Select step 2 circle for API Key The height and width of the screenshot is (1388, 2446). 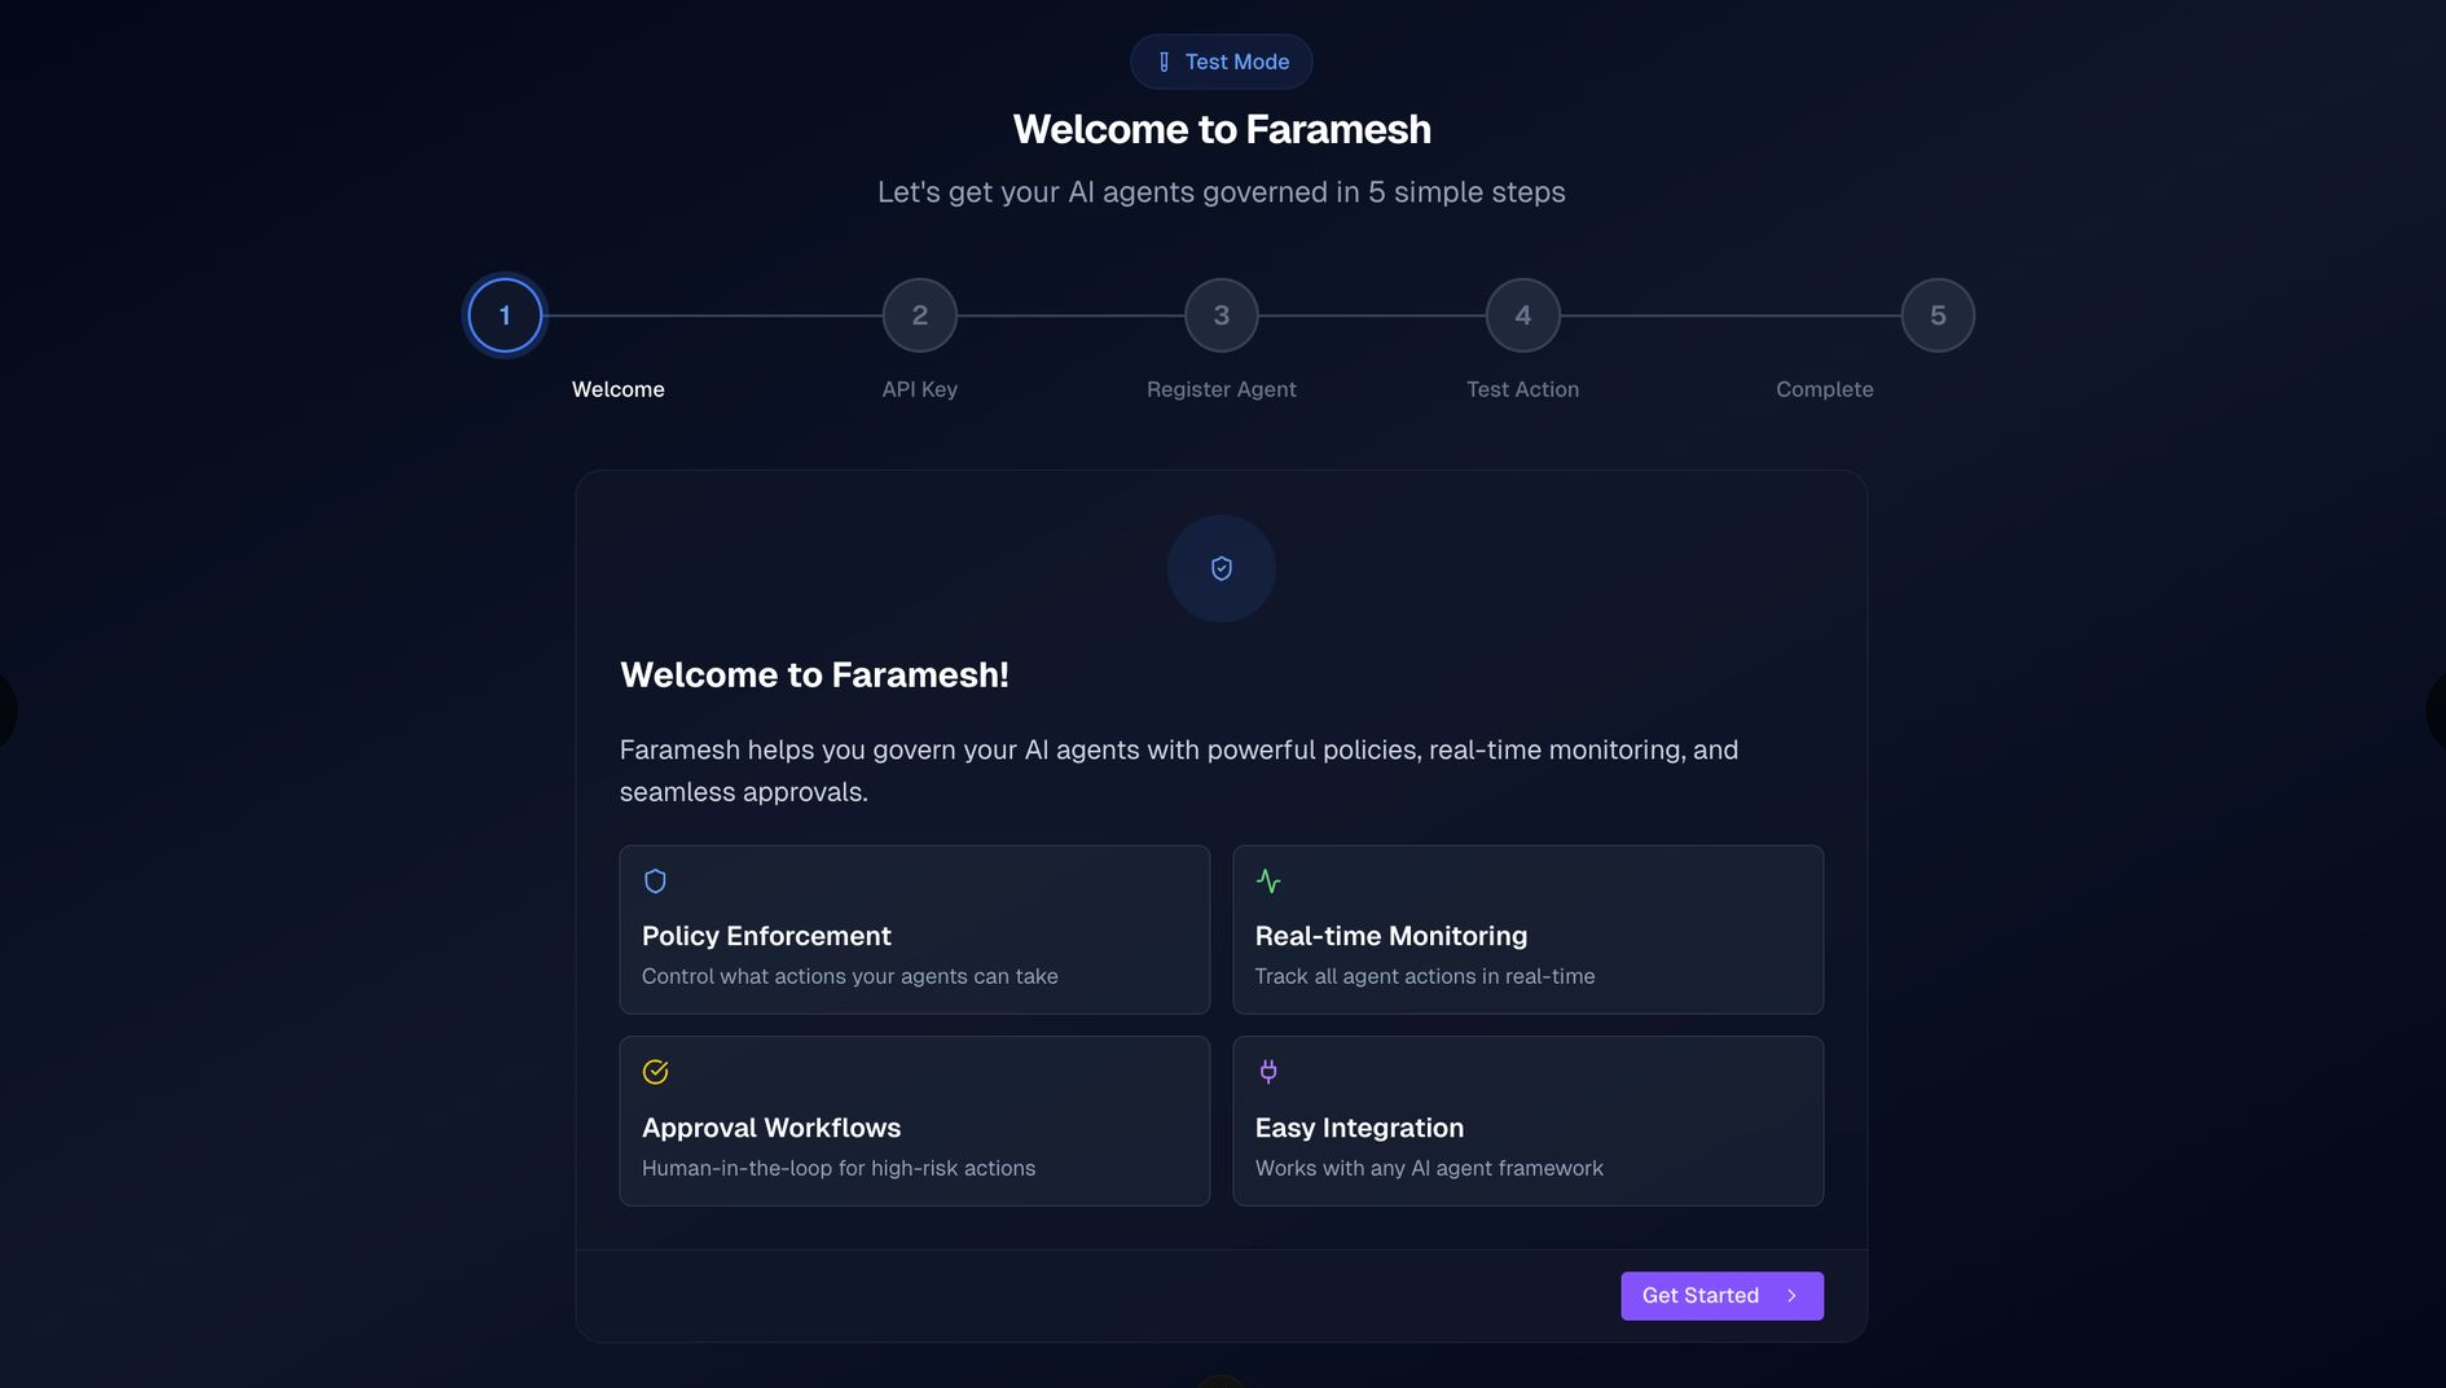[x=920, y=314]
